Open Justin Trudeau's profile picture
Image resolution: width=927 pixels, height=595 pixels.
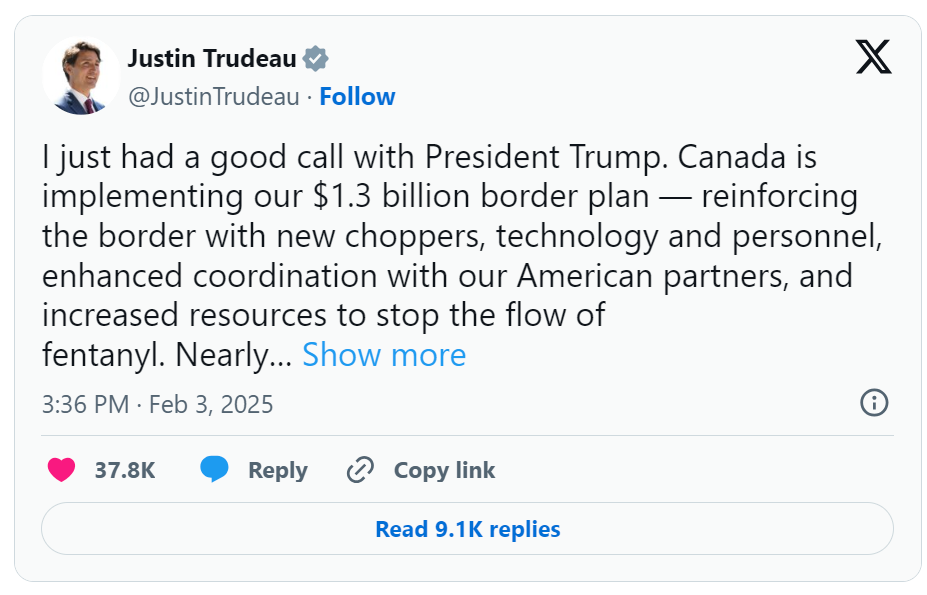pyautogui.click(x=82, y=76)
